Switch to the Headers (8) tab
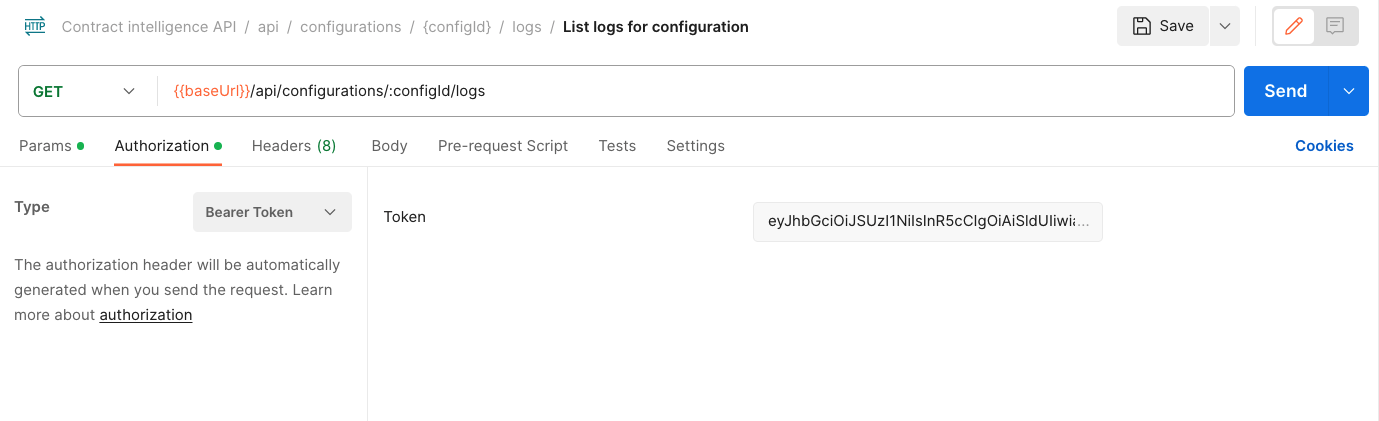Image resolution: width=1379 pixels, height=421 pixels. coord(294,146)
